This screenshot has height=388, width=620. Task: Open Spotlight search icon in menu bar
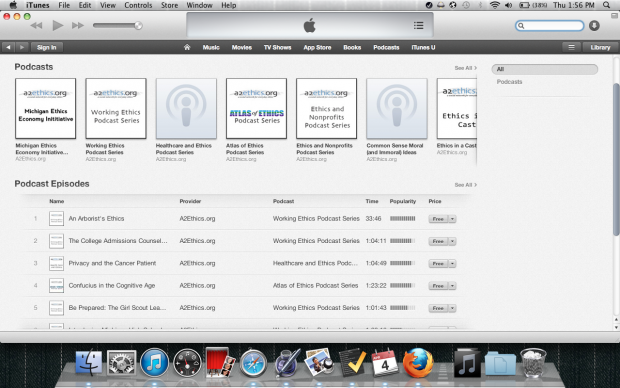pos(607,5)
